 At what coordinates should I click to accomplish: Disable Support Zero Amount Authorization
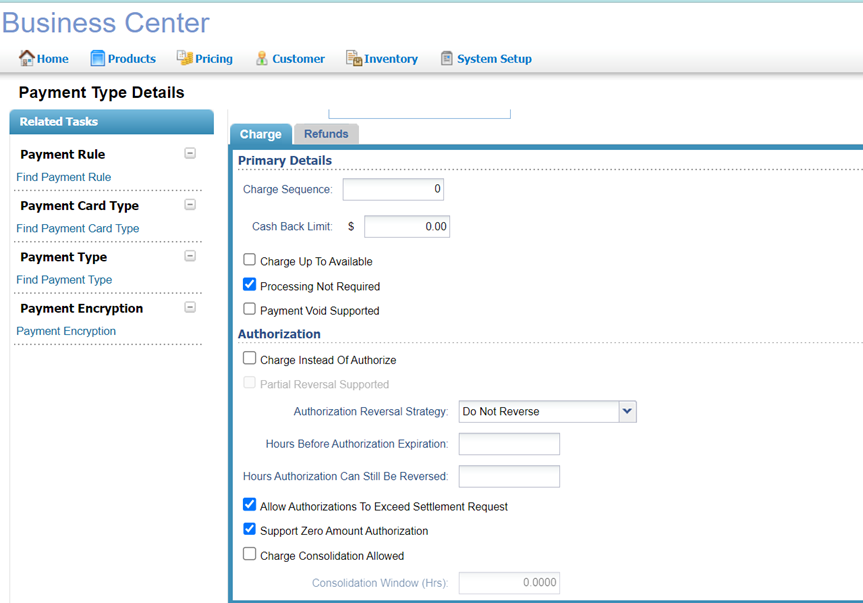[x=250, y=529]
